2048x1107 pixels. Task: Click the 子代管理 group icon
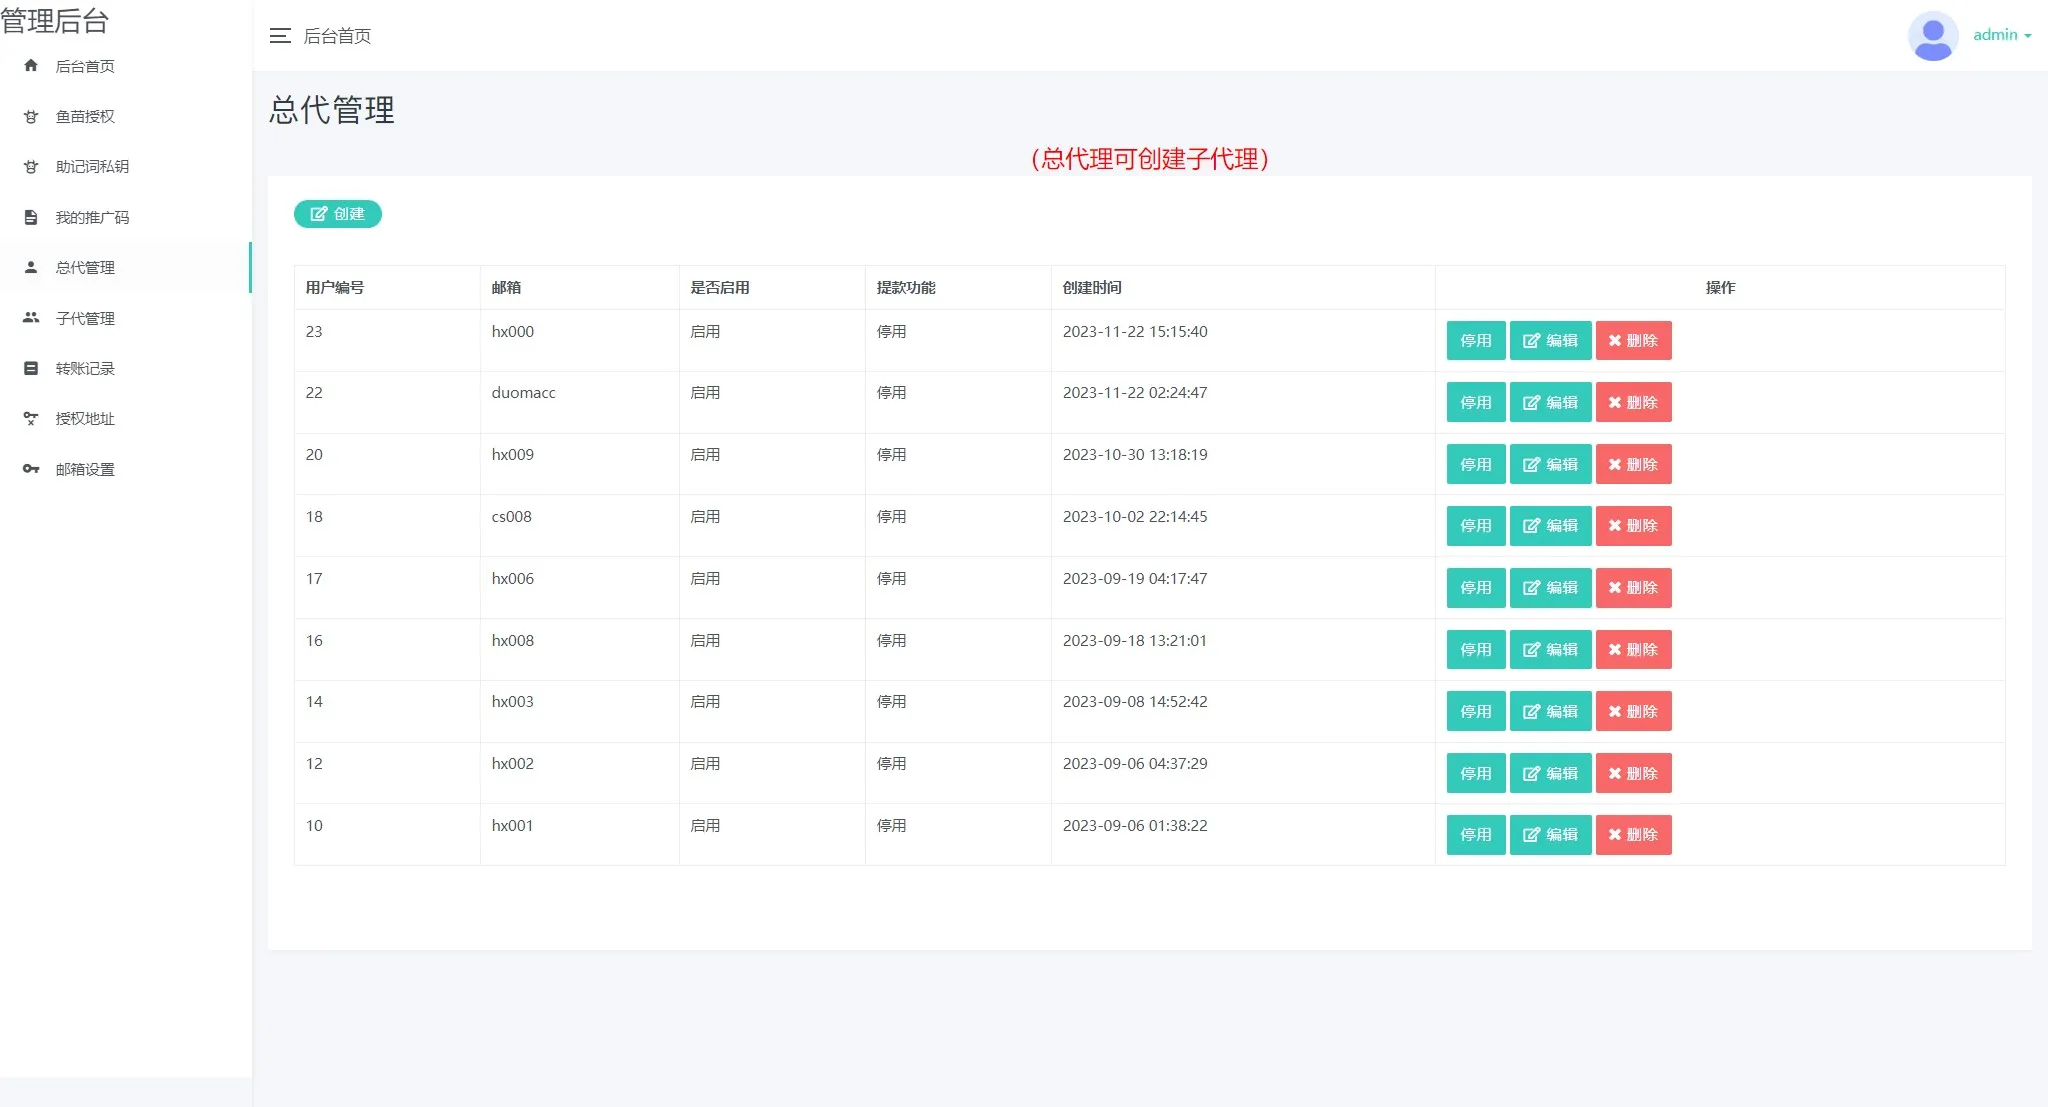coord(31,318)
